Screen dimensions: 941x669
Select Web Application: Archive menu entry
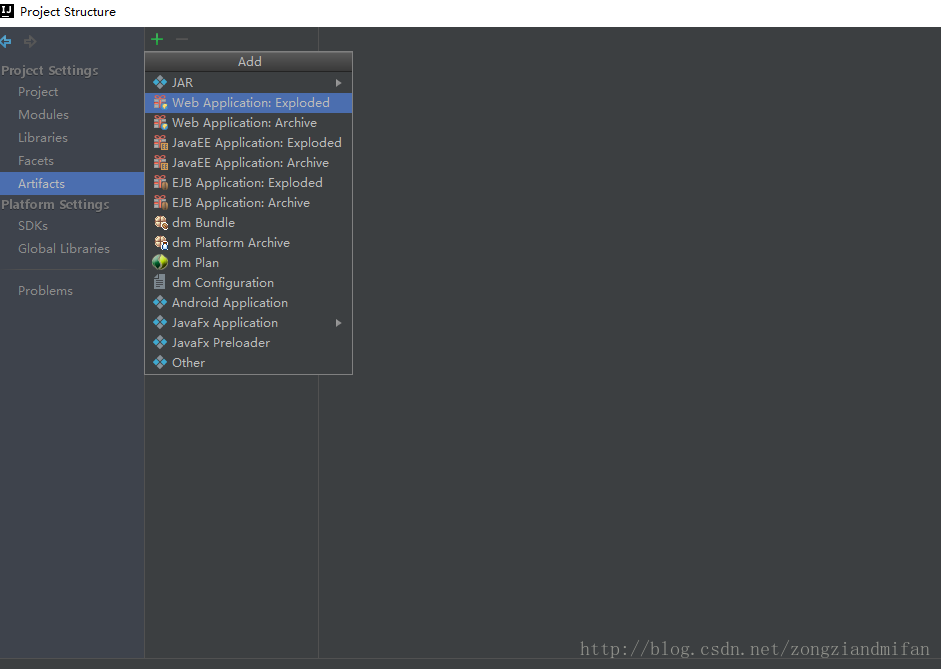coord(248,122)
